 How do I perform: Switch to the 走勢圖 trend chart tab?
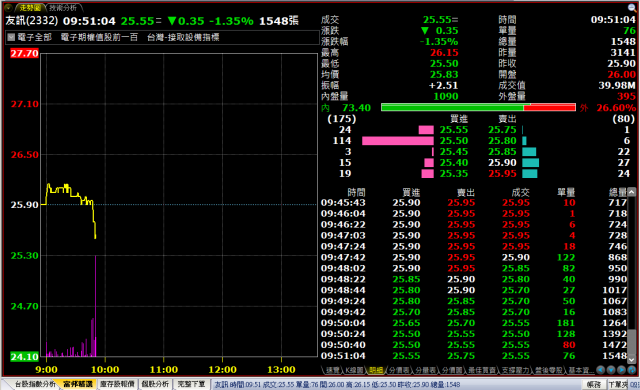(x=30, y=7)
